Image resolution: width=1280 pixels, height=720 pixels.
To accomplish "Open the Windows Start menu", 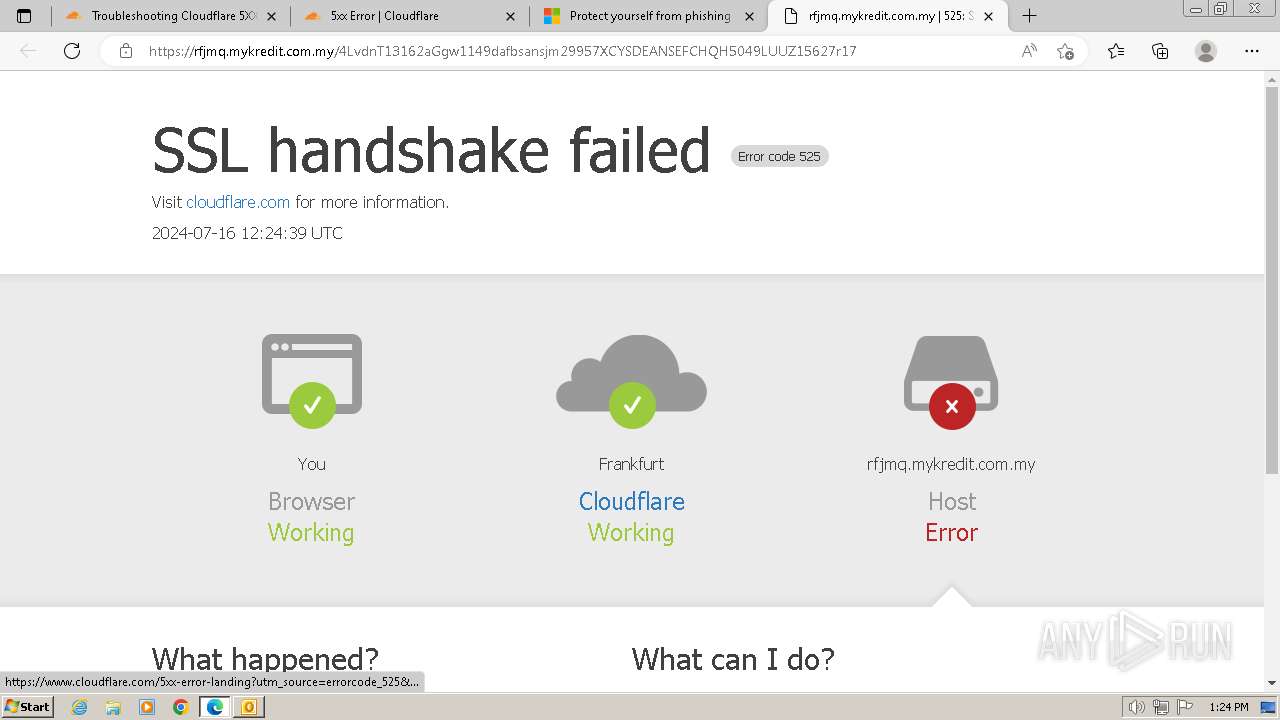I will (28, 707).
